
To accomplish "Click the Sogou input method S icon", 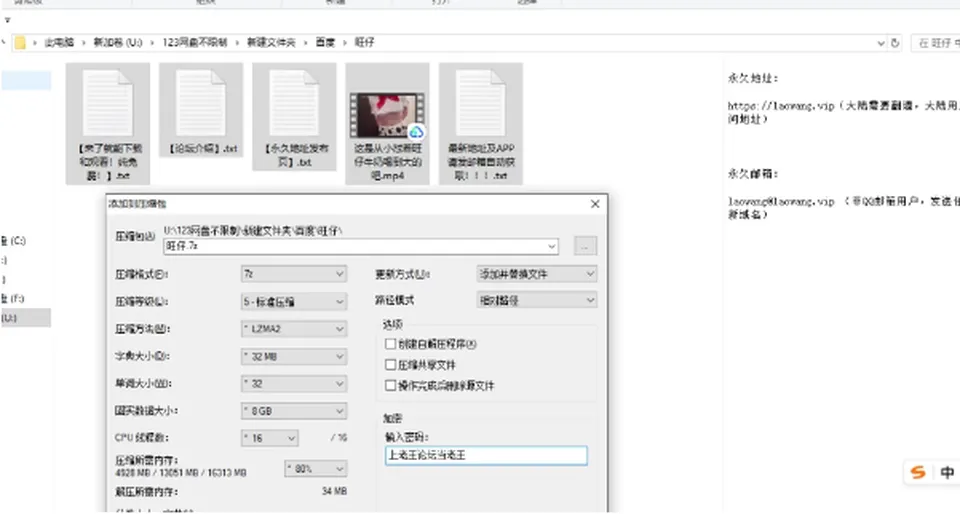I will pyautogui.click(x=918, y=472).
